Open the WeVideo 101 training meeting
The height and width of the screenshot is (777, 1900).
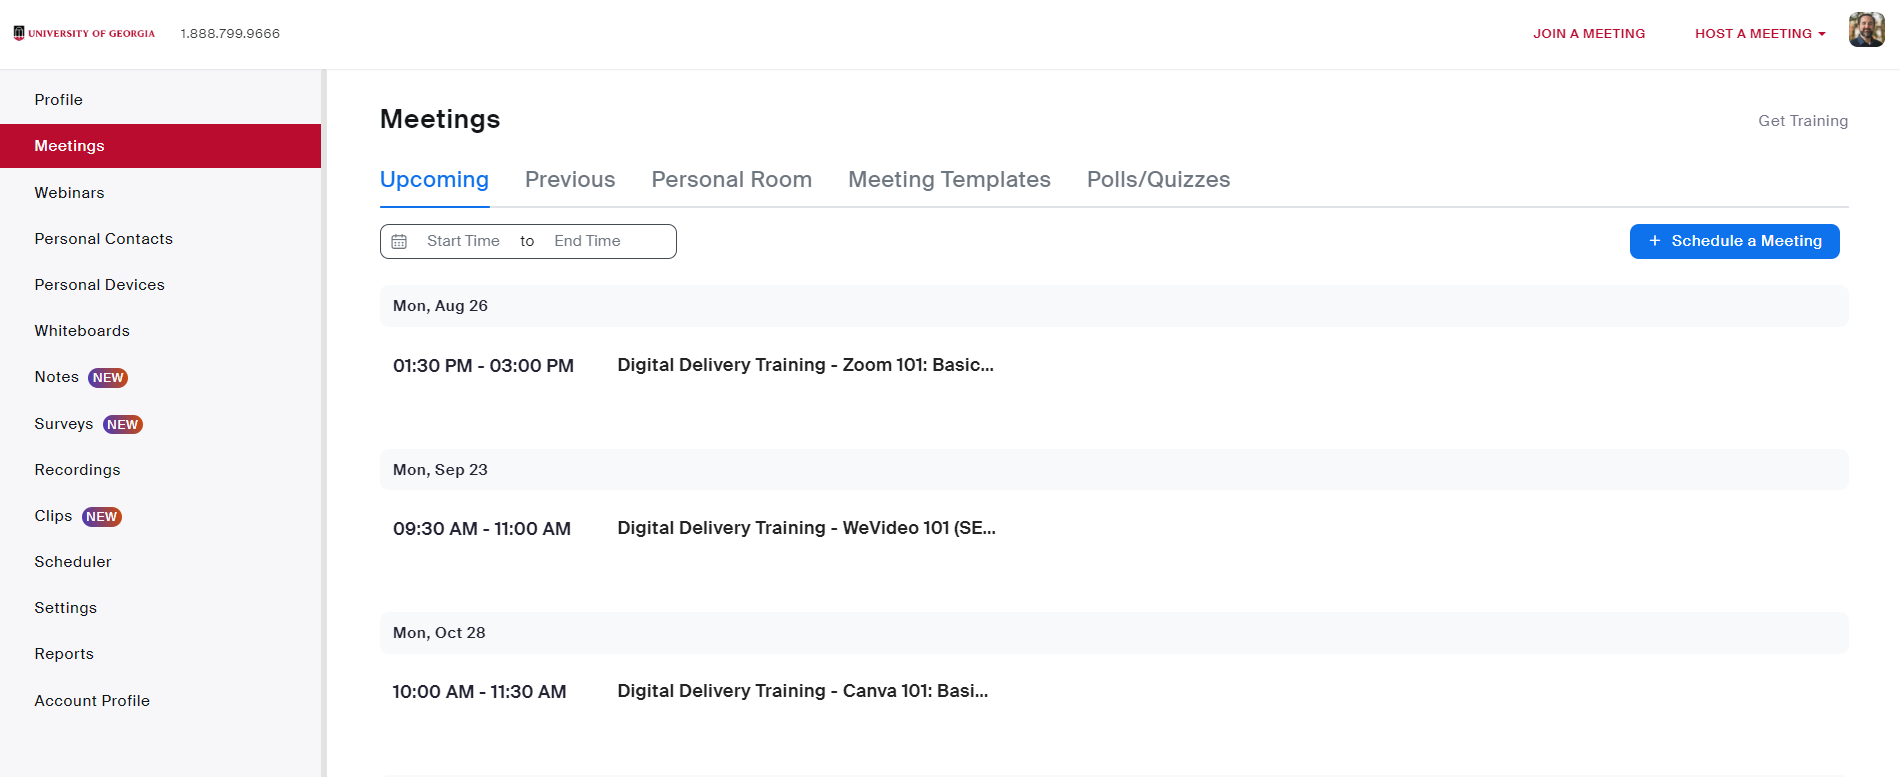pyautogui.click(x=806, y=528)
